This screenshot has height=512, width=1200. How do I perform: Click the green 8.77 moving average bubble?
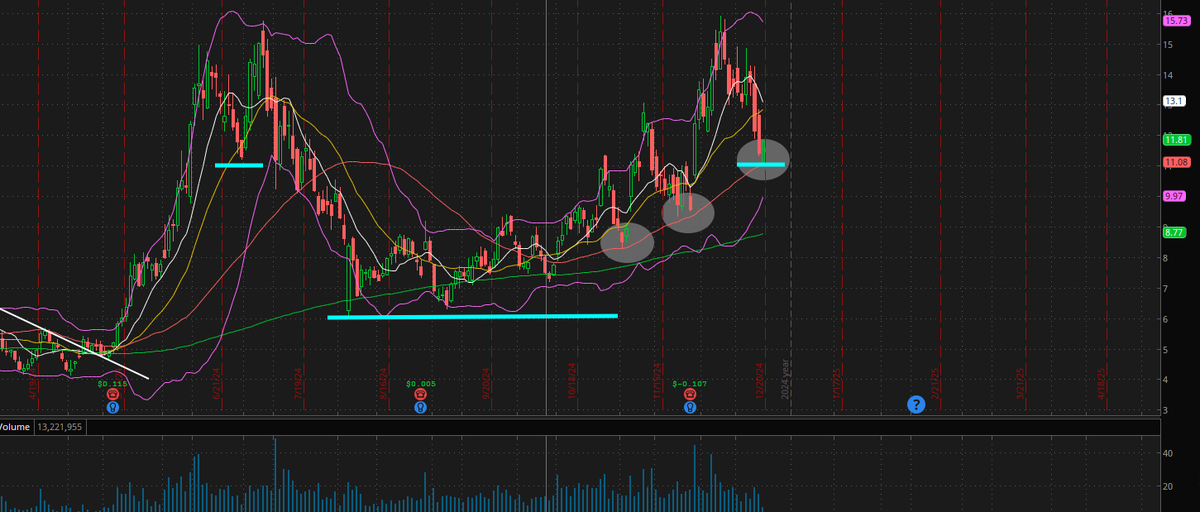1174,232
